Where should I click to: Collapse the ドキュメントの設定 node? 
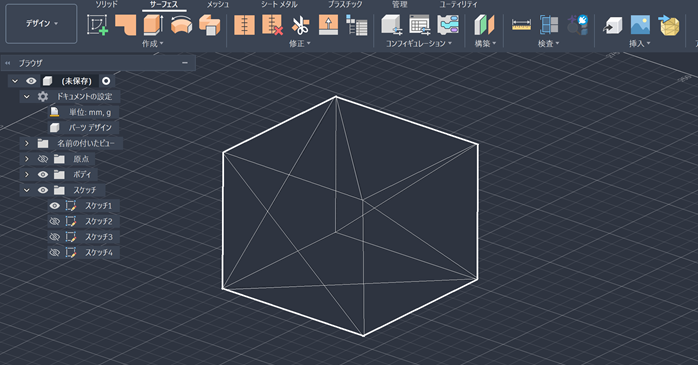27,97
